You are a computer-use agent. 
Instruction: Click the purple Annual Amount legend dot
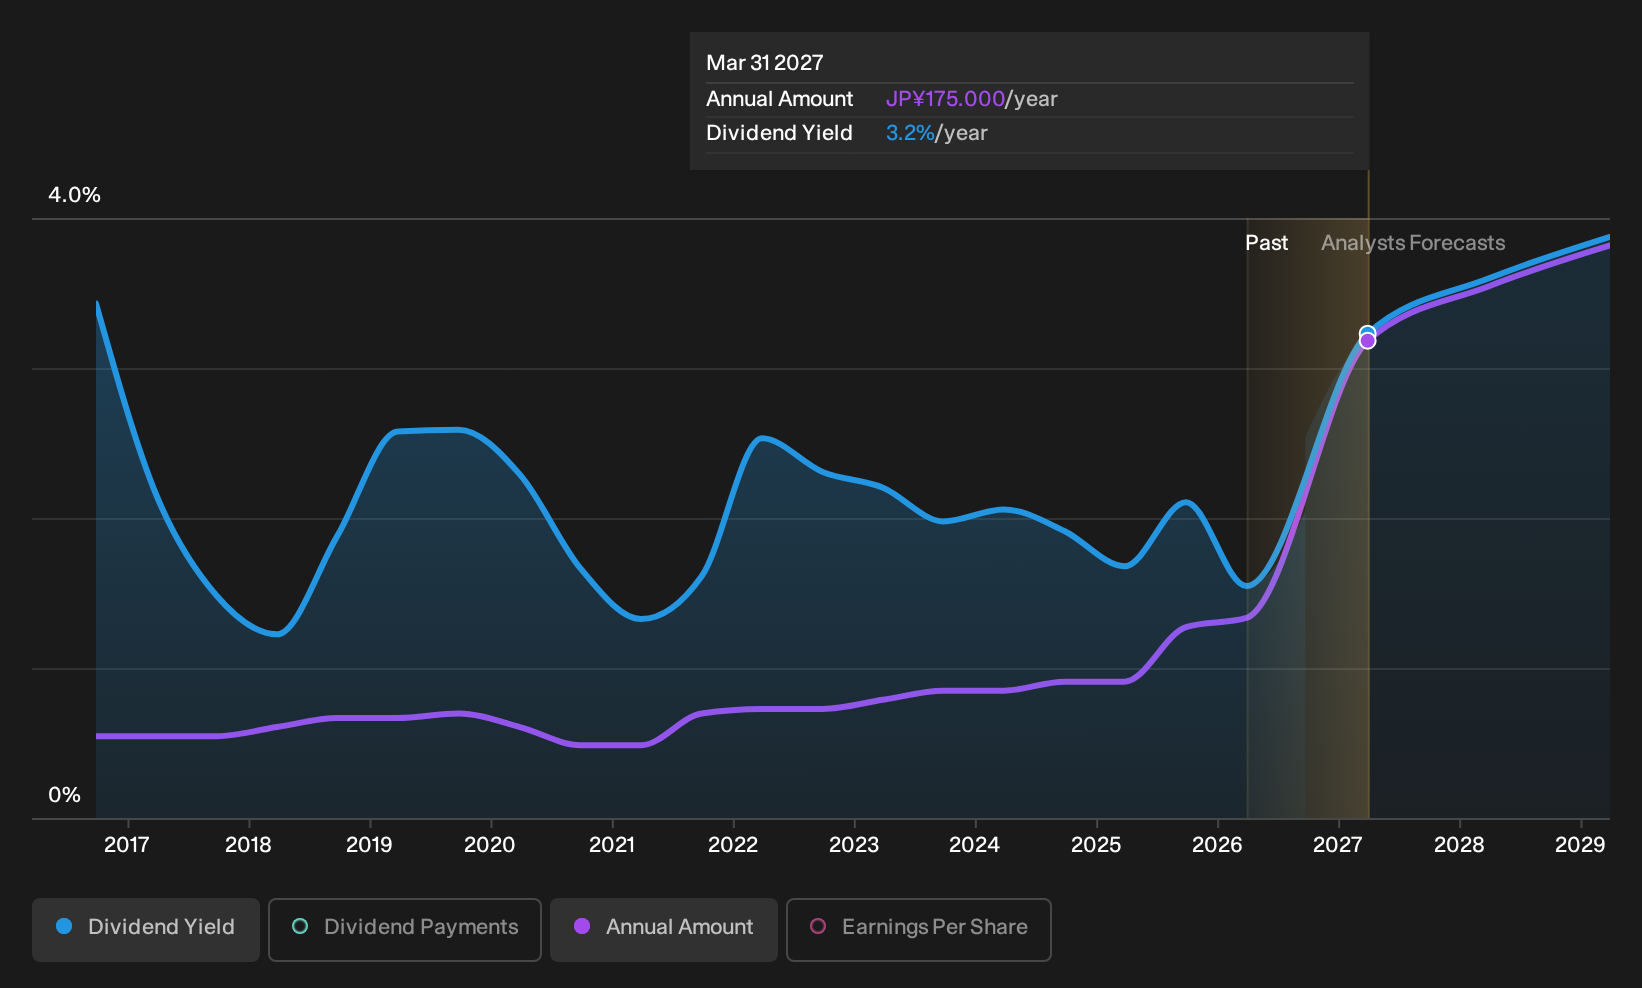pyautogui.click(x=582, y=926)
